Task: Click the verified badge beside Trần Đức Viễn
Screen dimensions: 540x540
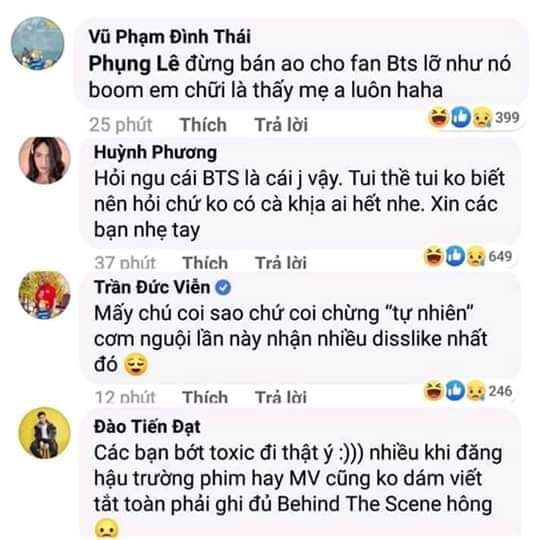Action: point(223,287)
